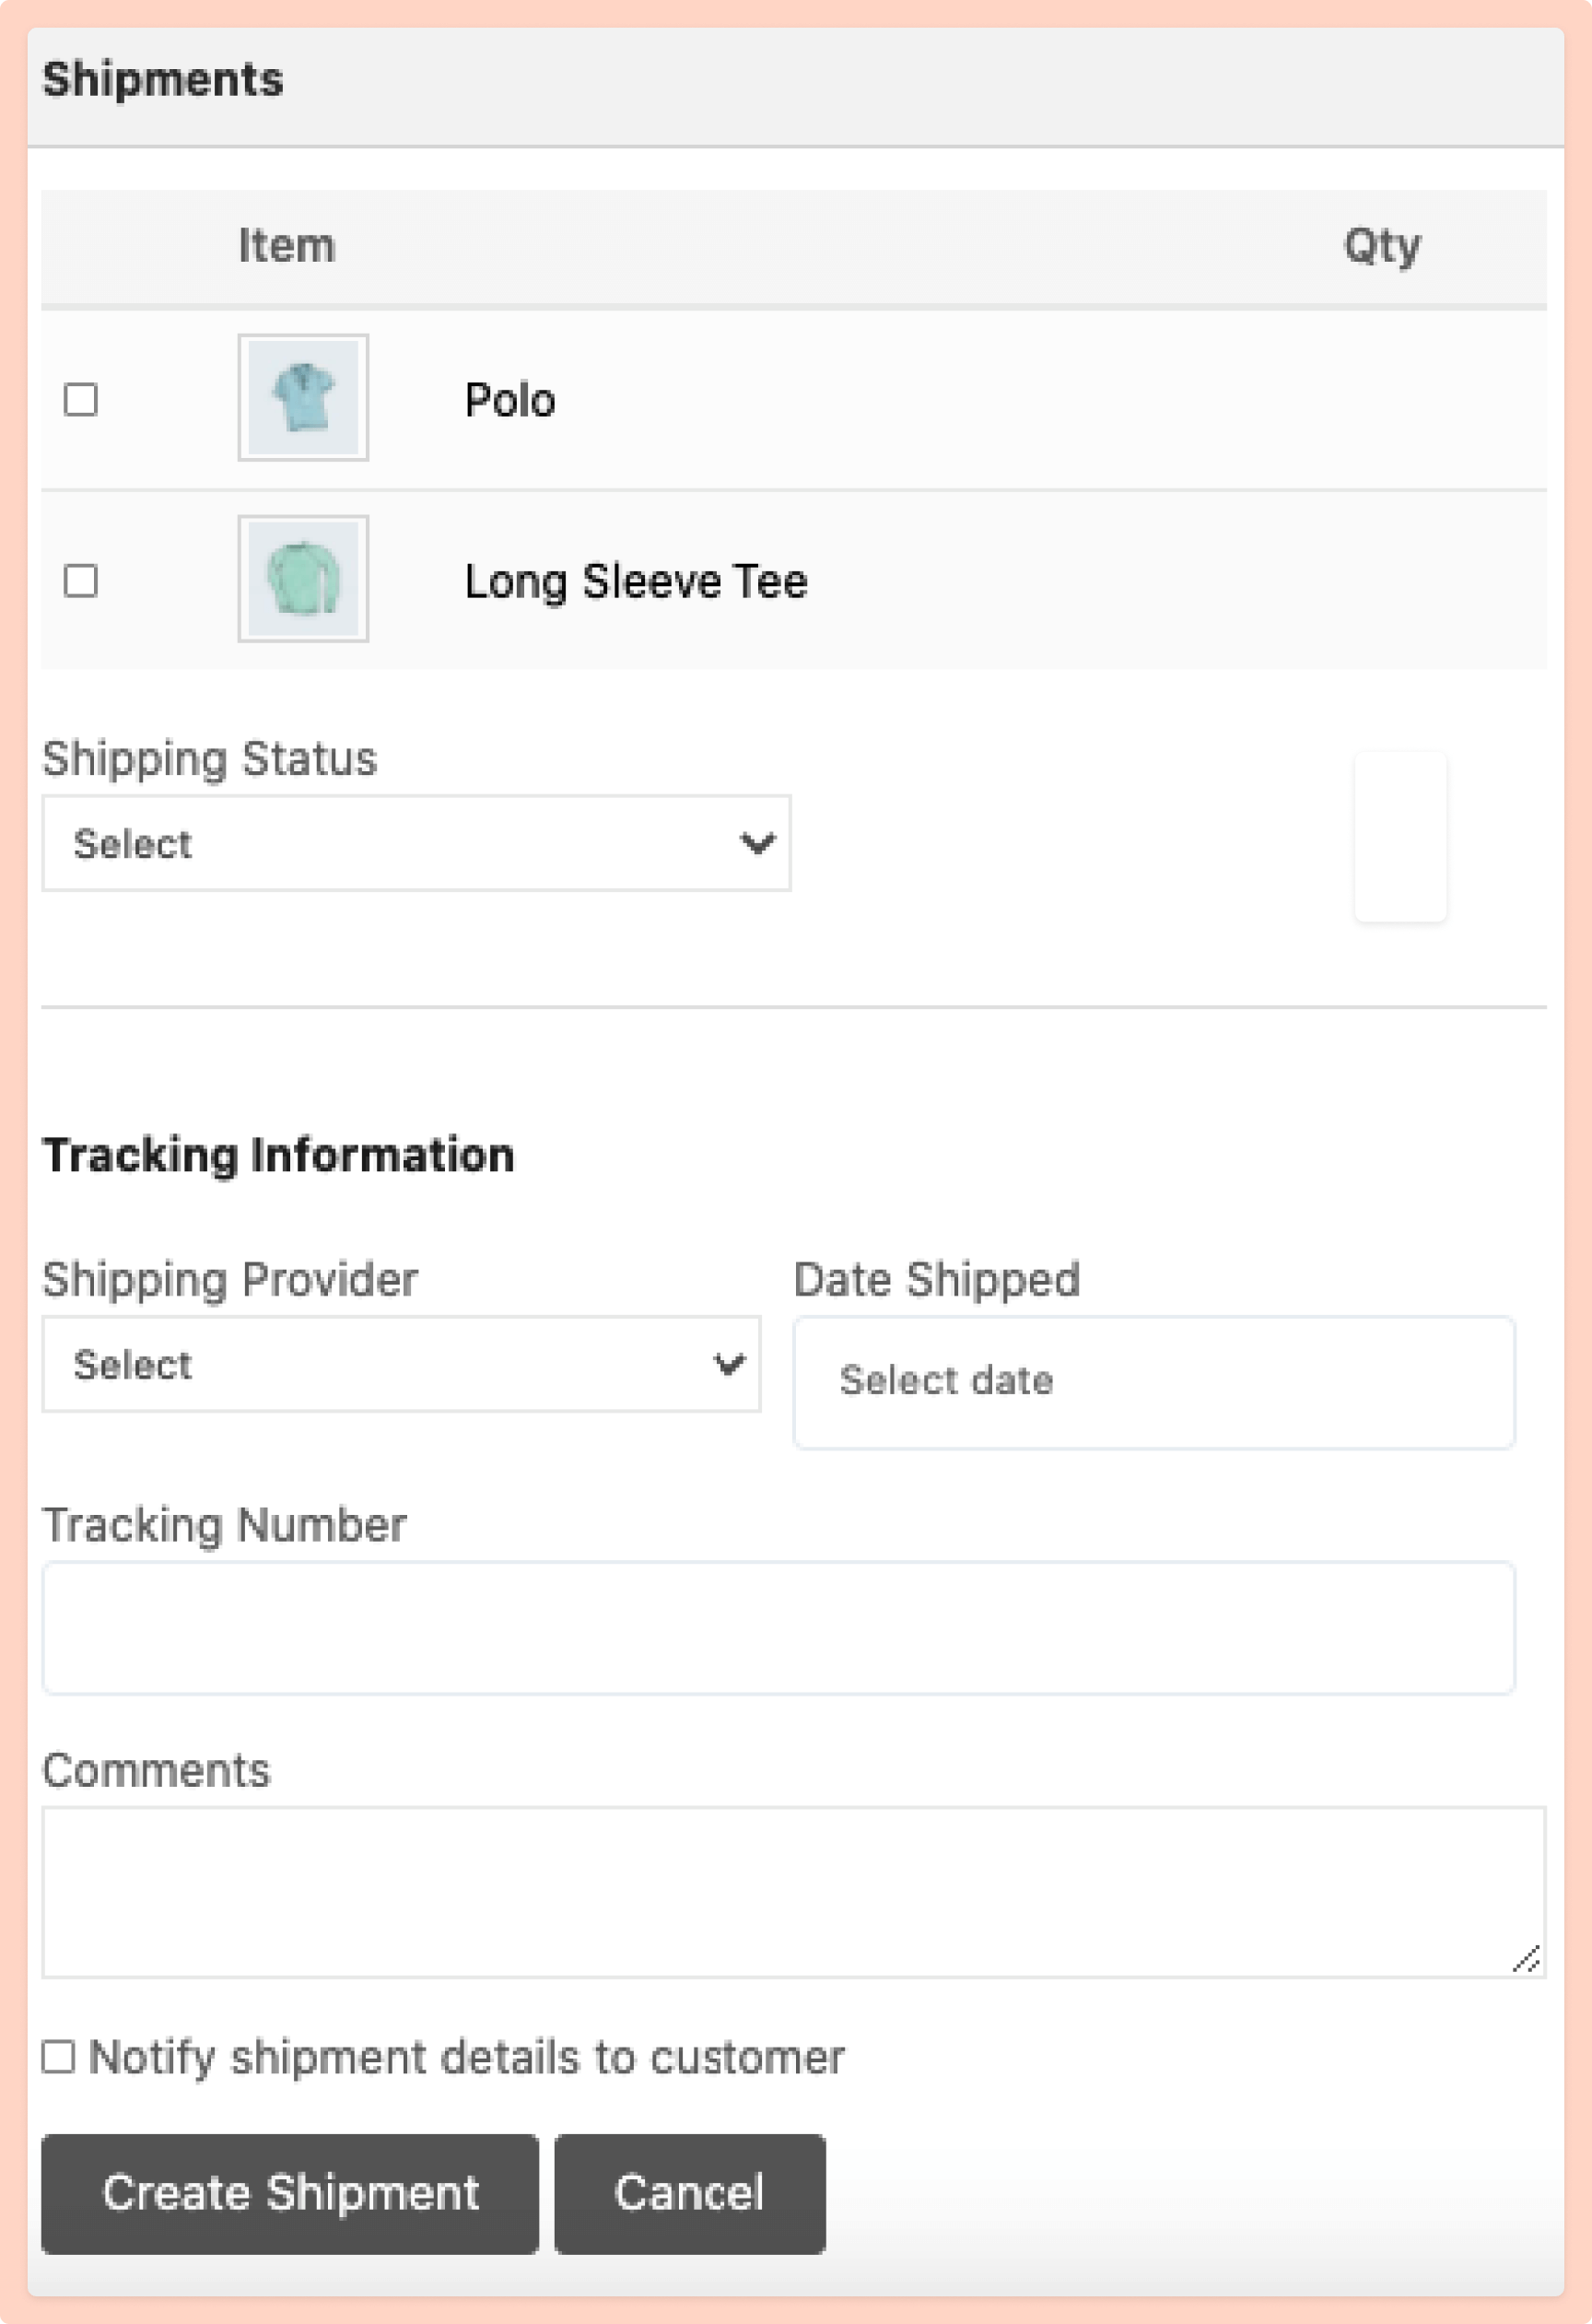Screen dimensions: 1592x2324
Task: Click the Qty column header
Action: point(1382,245)
